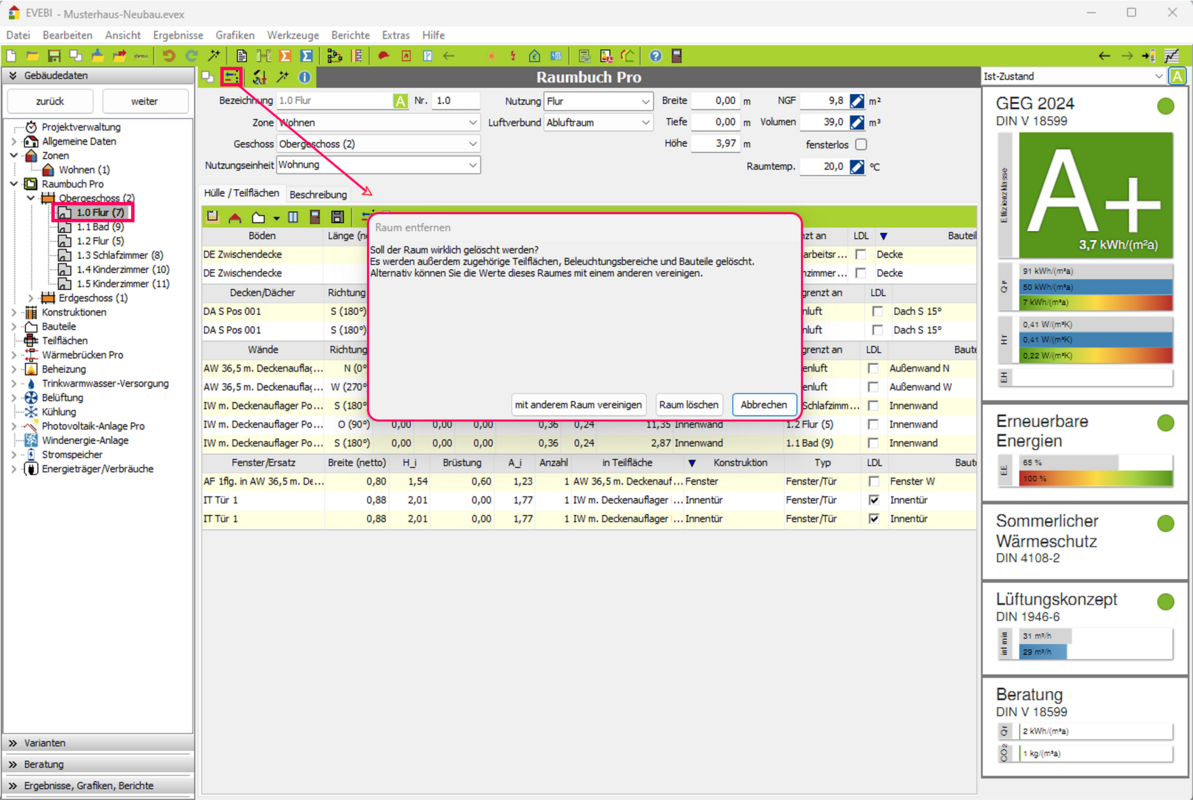Click the pencil icon beside Raumtemp. value

click(857, 167)
